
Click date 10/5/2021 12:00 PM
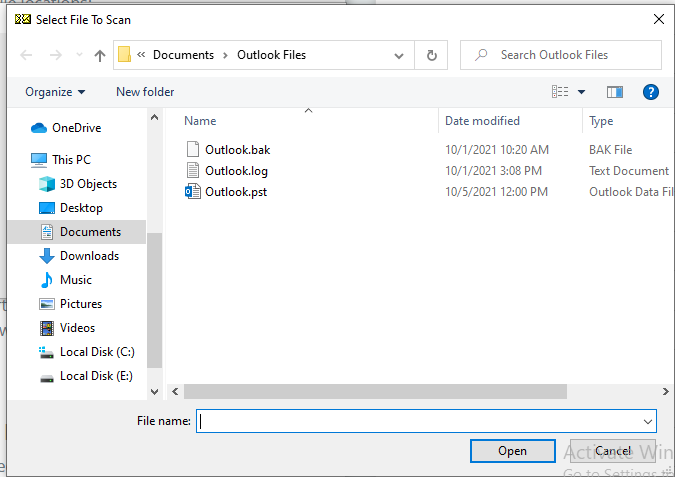[x=496, y=192]
